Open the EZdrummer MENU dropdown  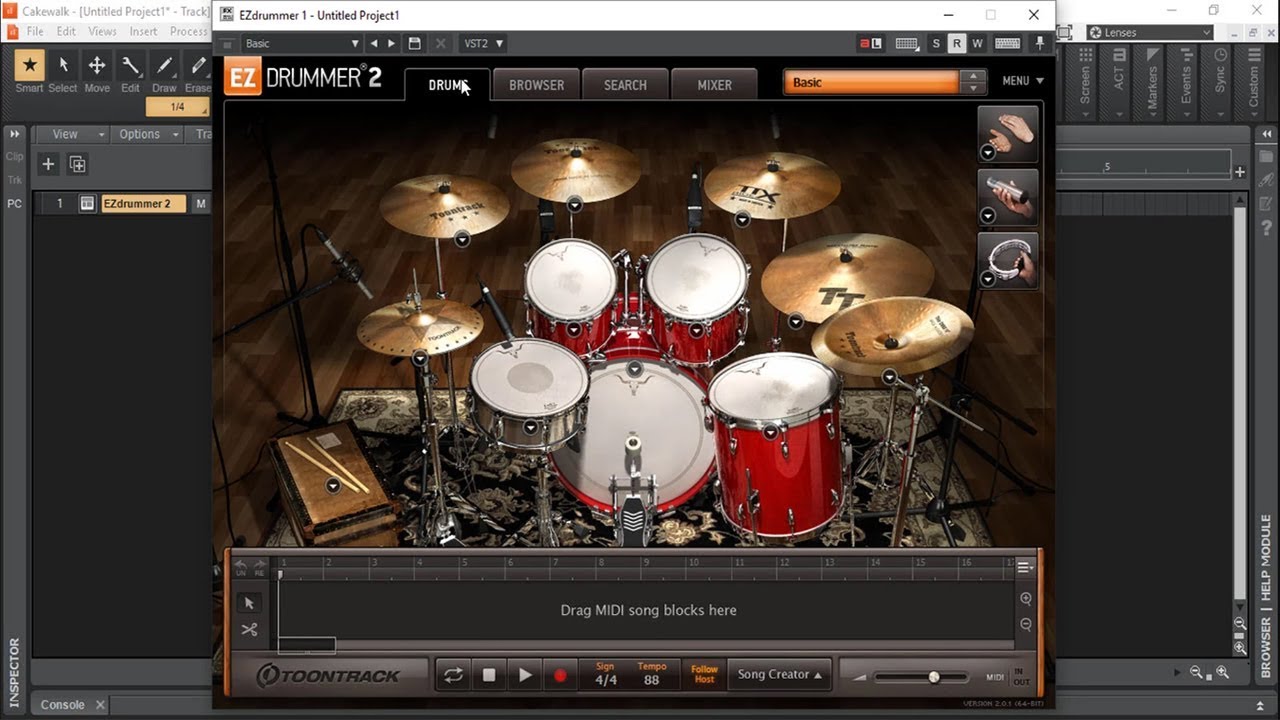pos(1023,81)
